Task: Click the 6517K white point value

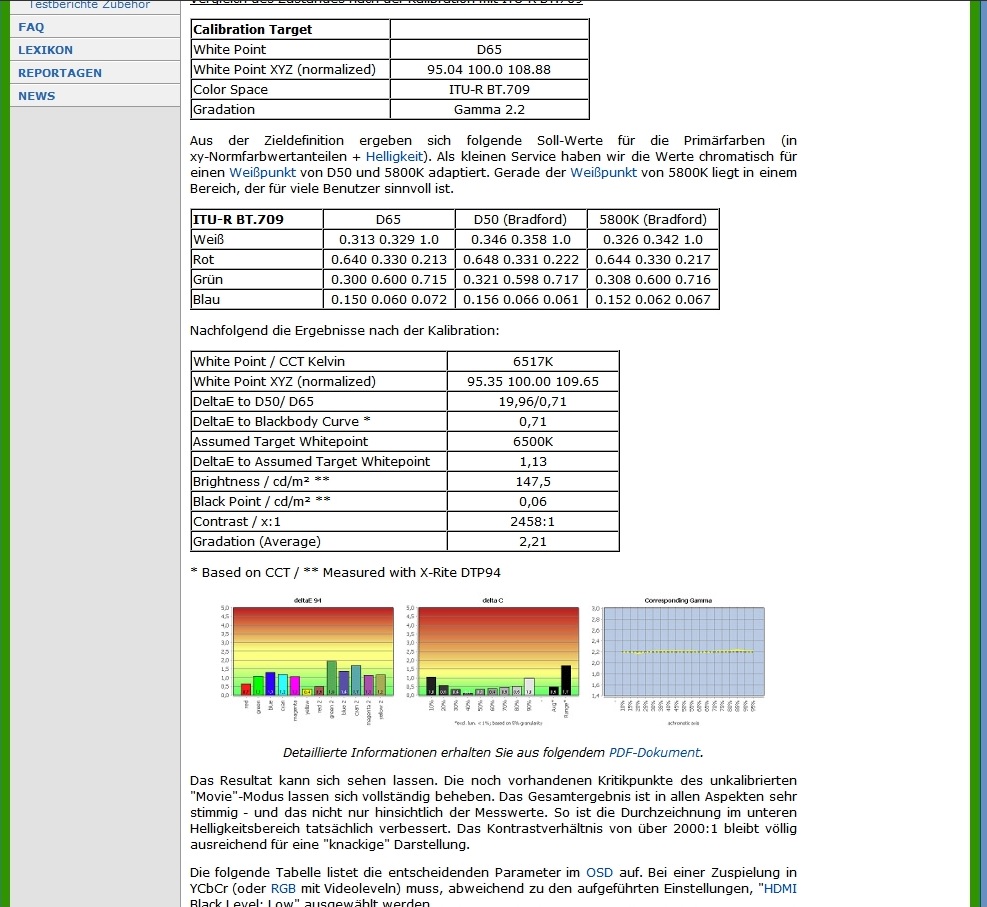Action: tap(532, 361)
